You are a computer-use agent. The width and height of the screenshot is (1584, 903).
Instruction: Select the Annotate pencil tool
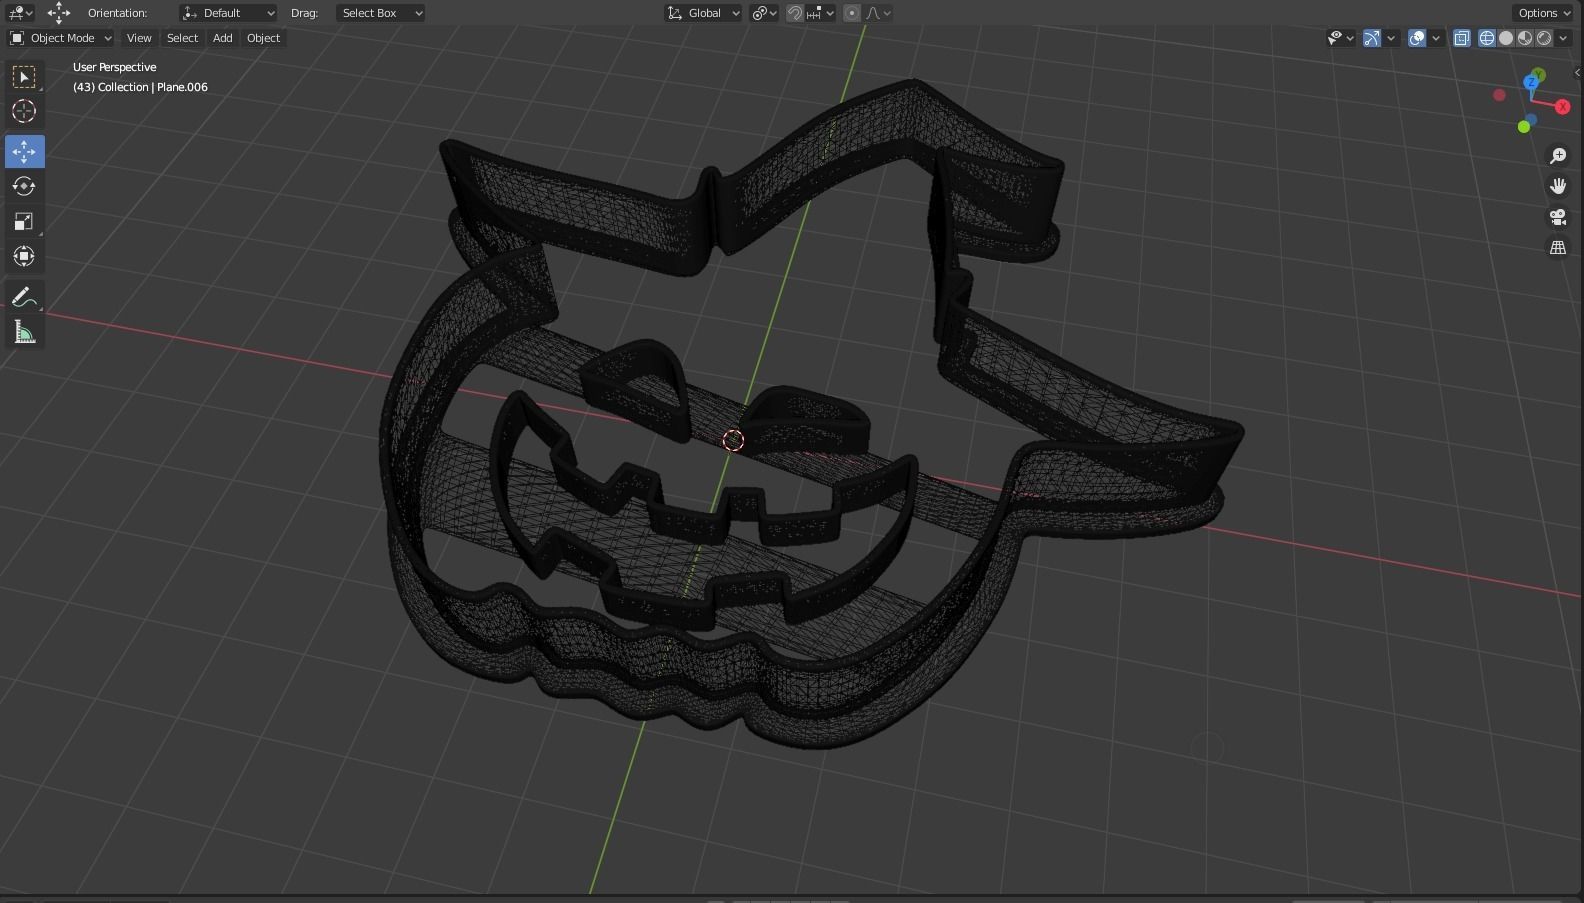click(24, 297)
